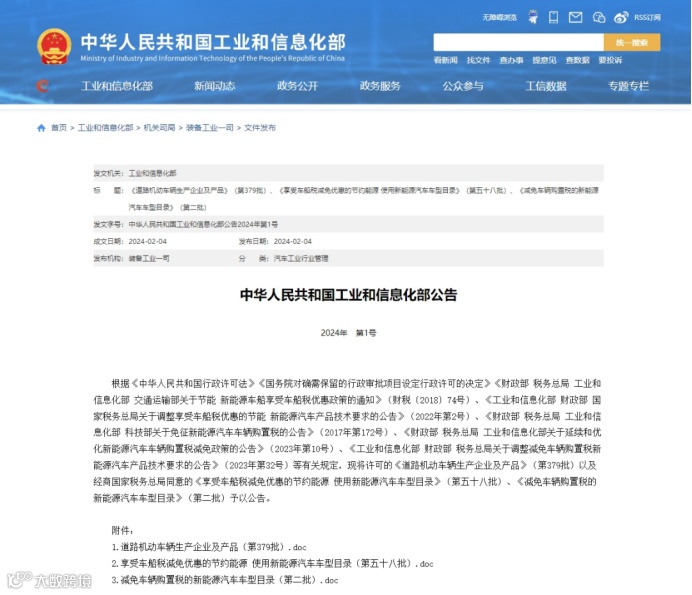
Task: Open the 政务服务 nav menu
Action: (380, 86)
